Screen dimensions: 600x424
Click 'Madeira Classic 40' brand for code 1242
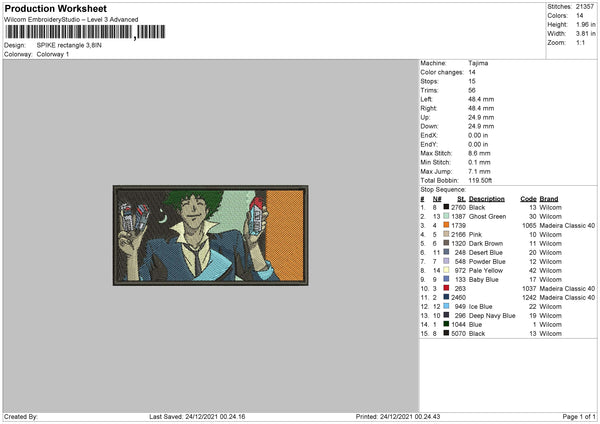click(x=567, y=297)
